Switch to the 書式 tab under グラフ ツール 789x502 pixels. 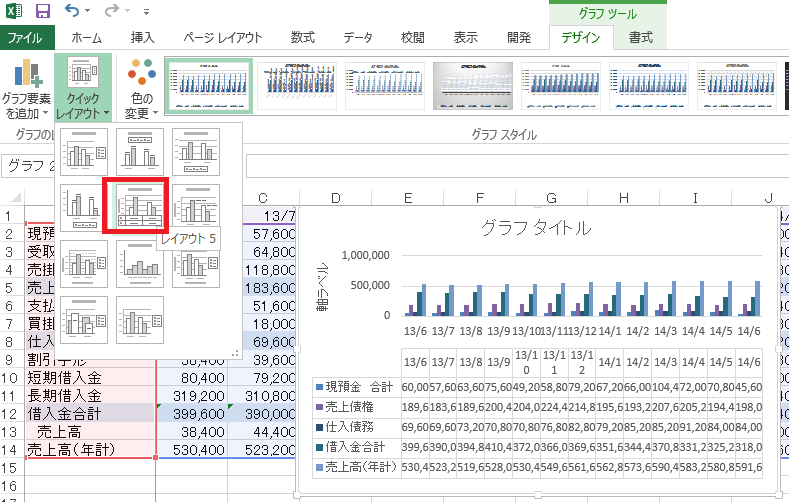click(x=640, y=38)
